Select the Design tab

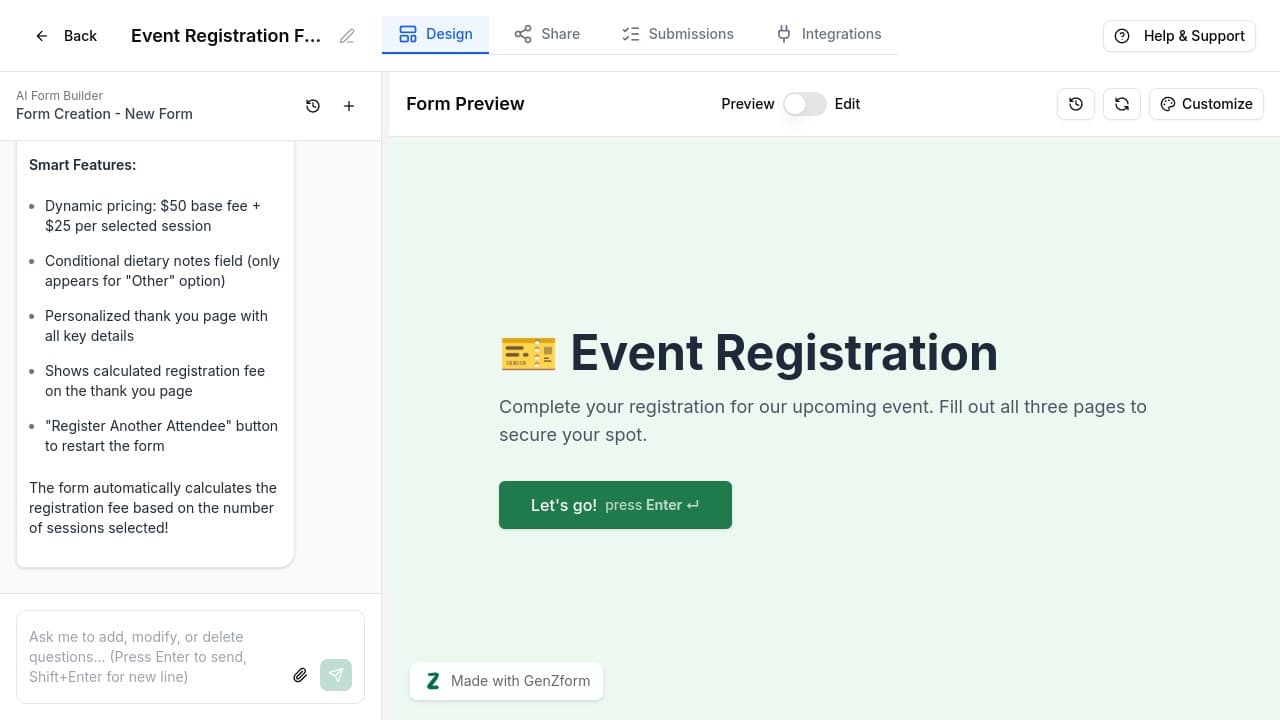[x=436, y=33]
